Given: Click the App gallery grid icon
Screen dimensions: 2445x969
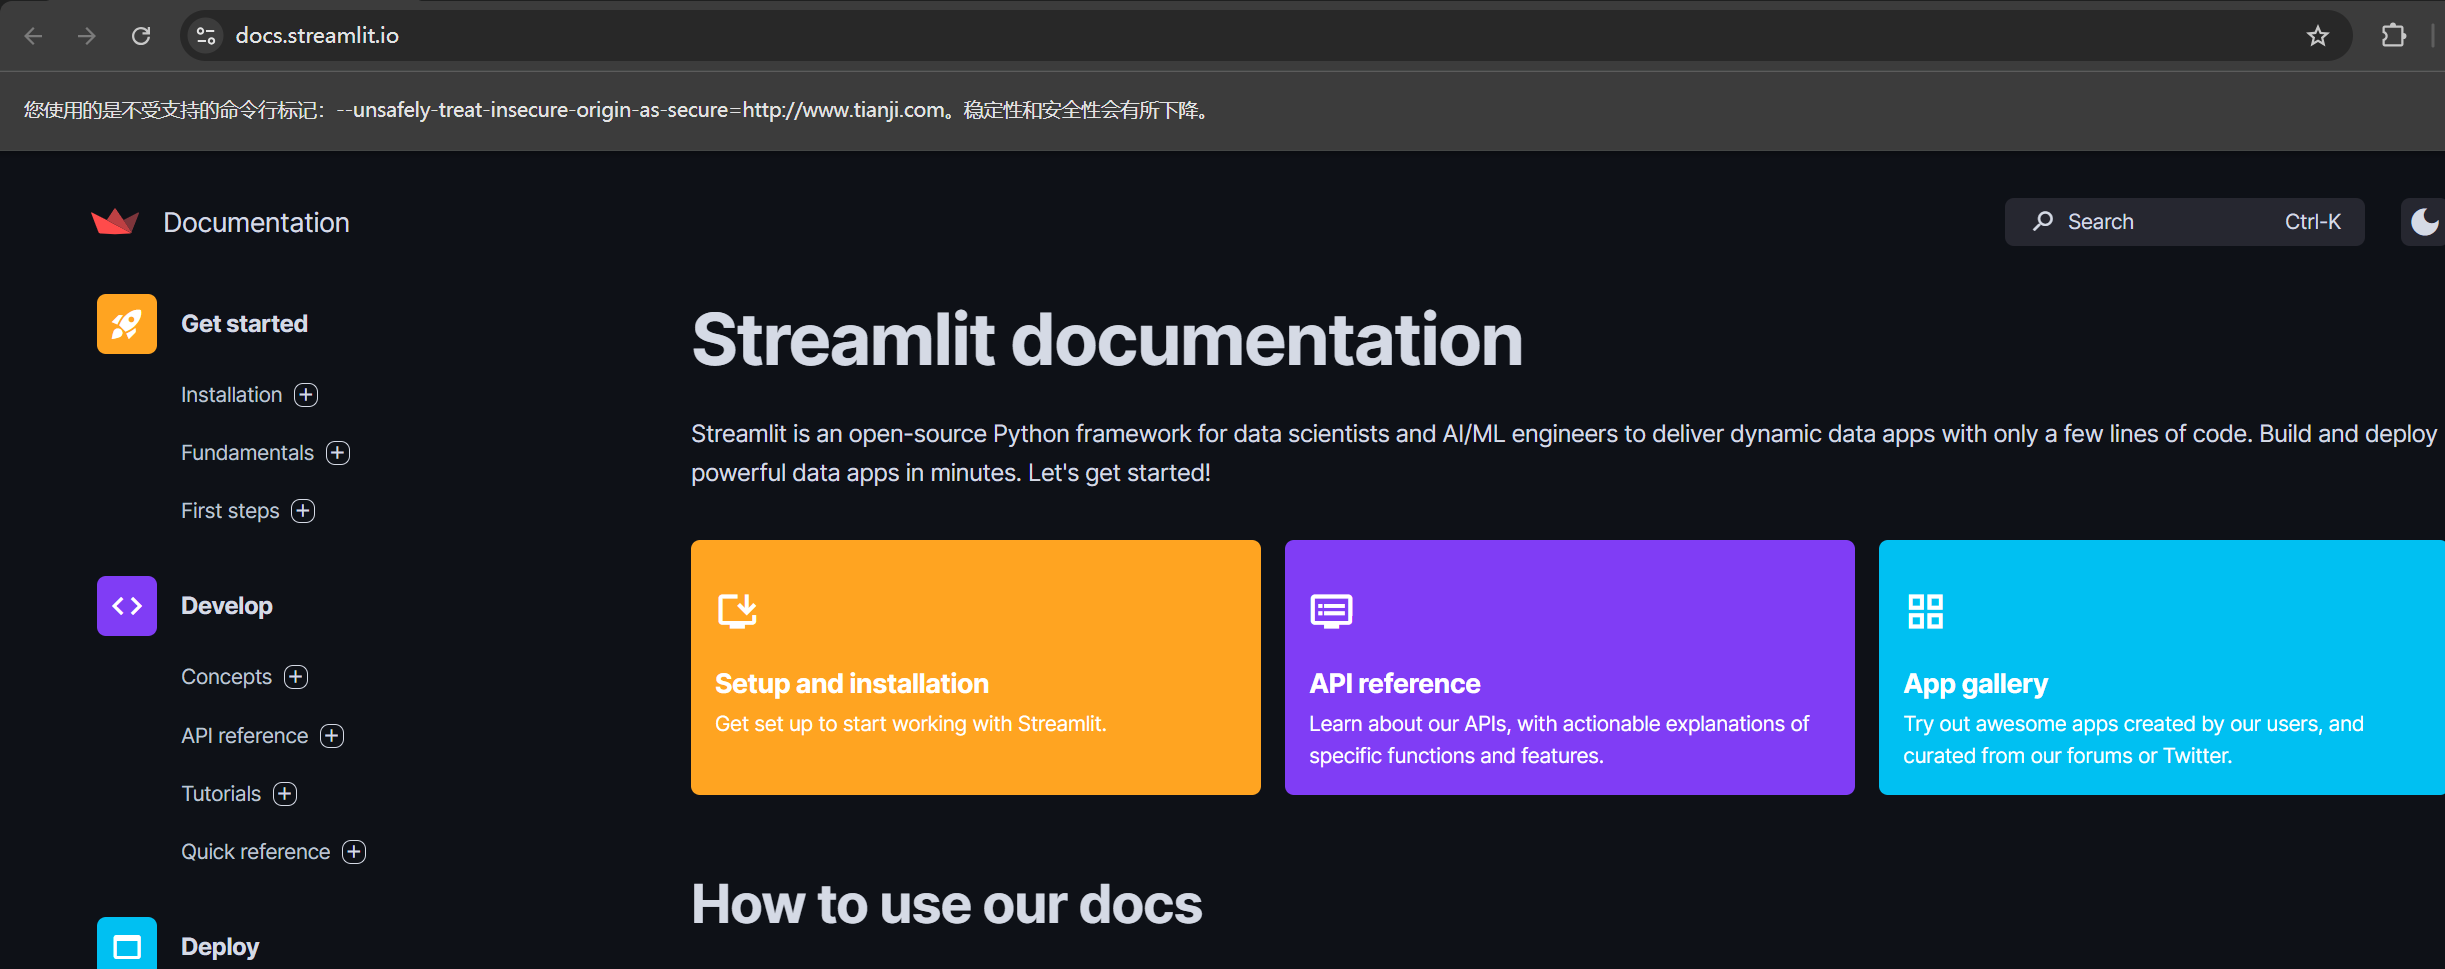Looking at the screenshot, I should (1925, 611).
